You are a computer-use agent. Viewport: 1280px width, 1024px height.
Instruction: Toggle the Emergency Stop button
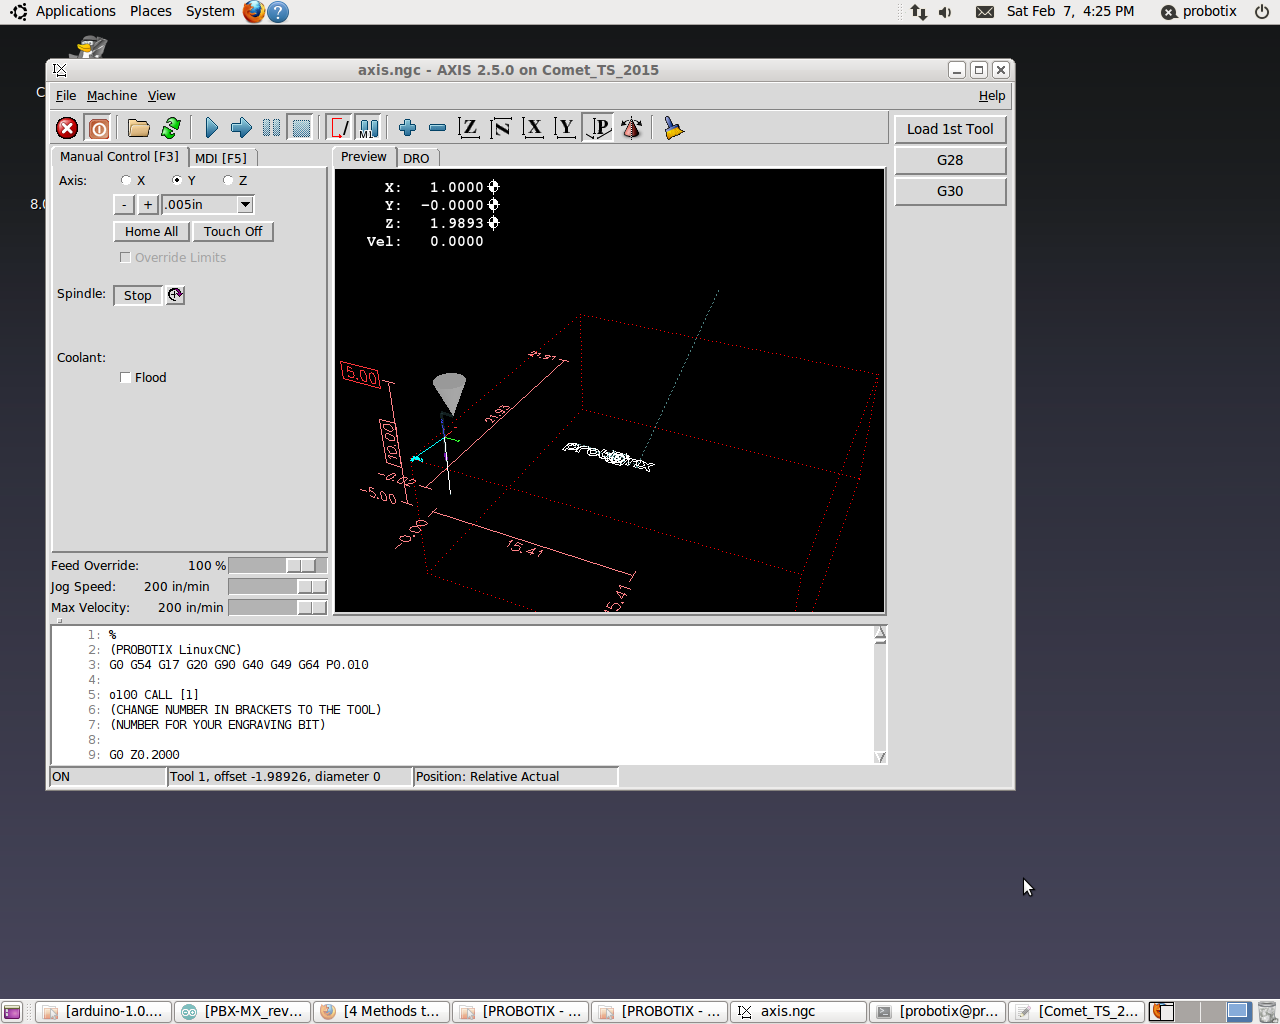(x=67, y=128)
